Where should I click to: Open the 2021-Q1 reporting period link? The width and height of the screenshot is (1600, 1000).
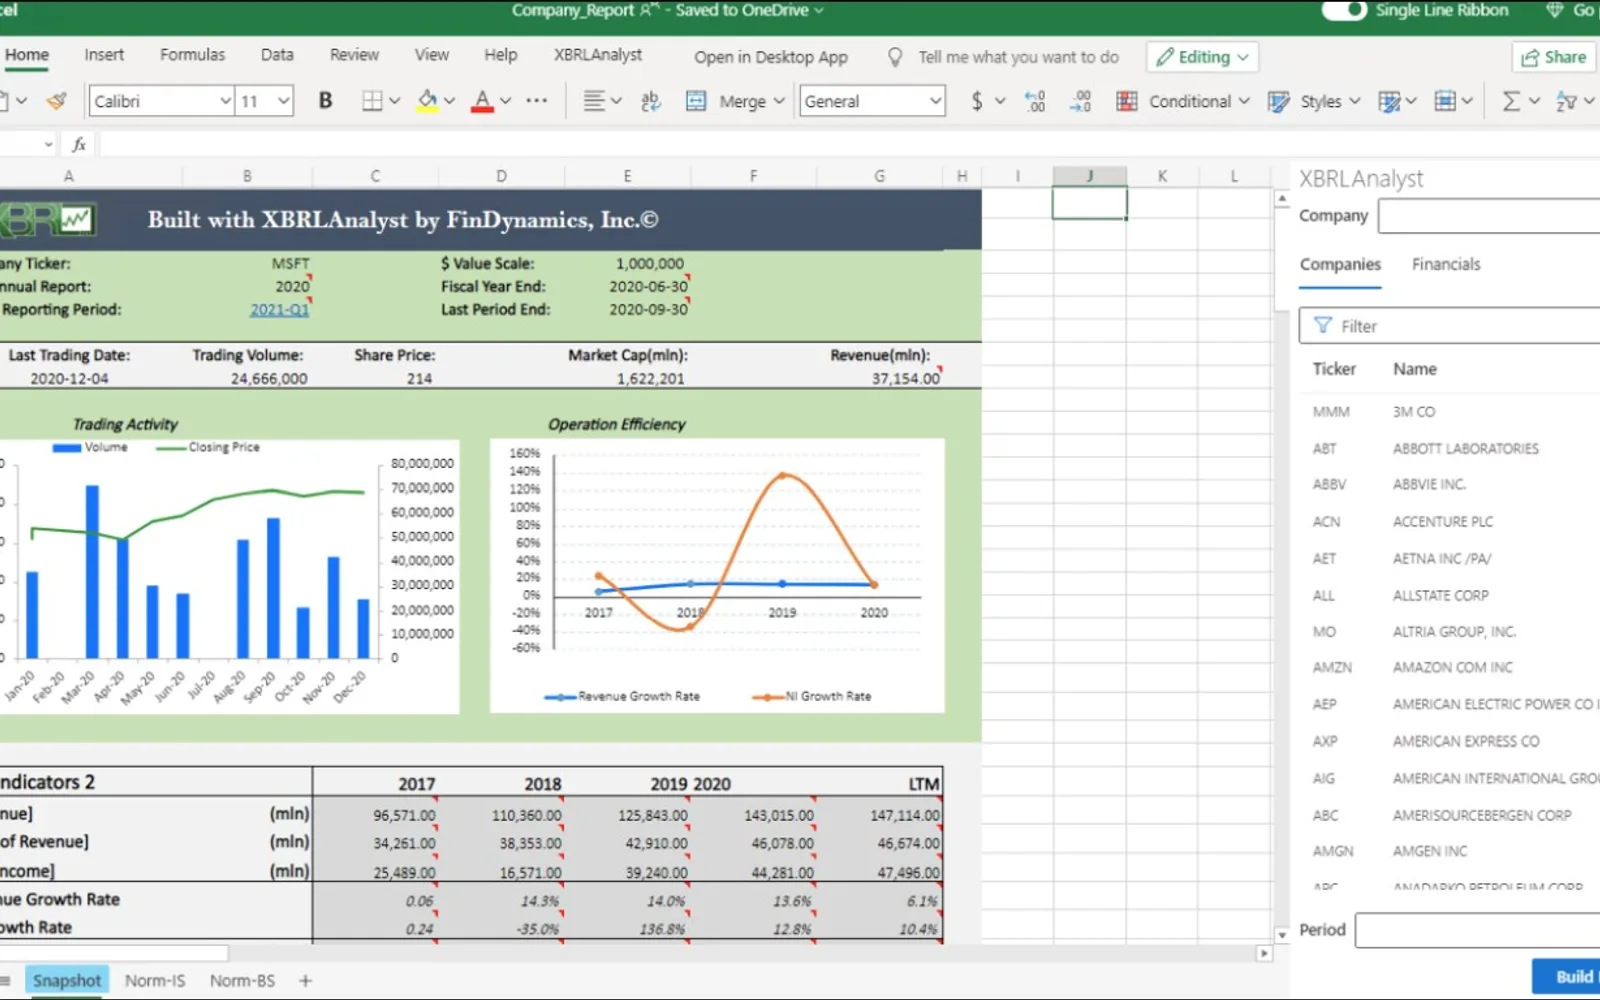[x=279, y=310]
